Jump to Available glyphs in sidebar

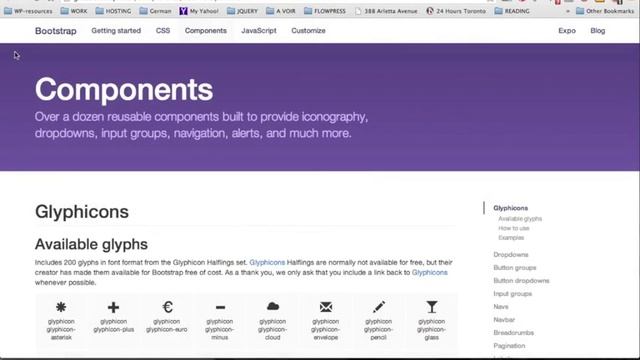(520, 219)
